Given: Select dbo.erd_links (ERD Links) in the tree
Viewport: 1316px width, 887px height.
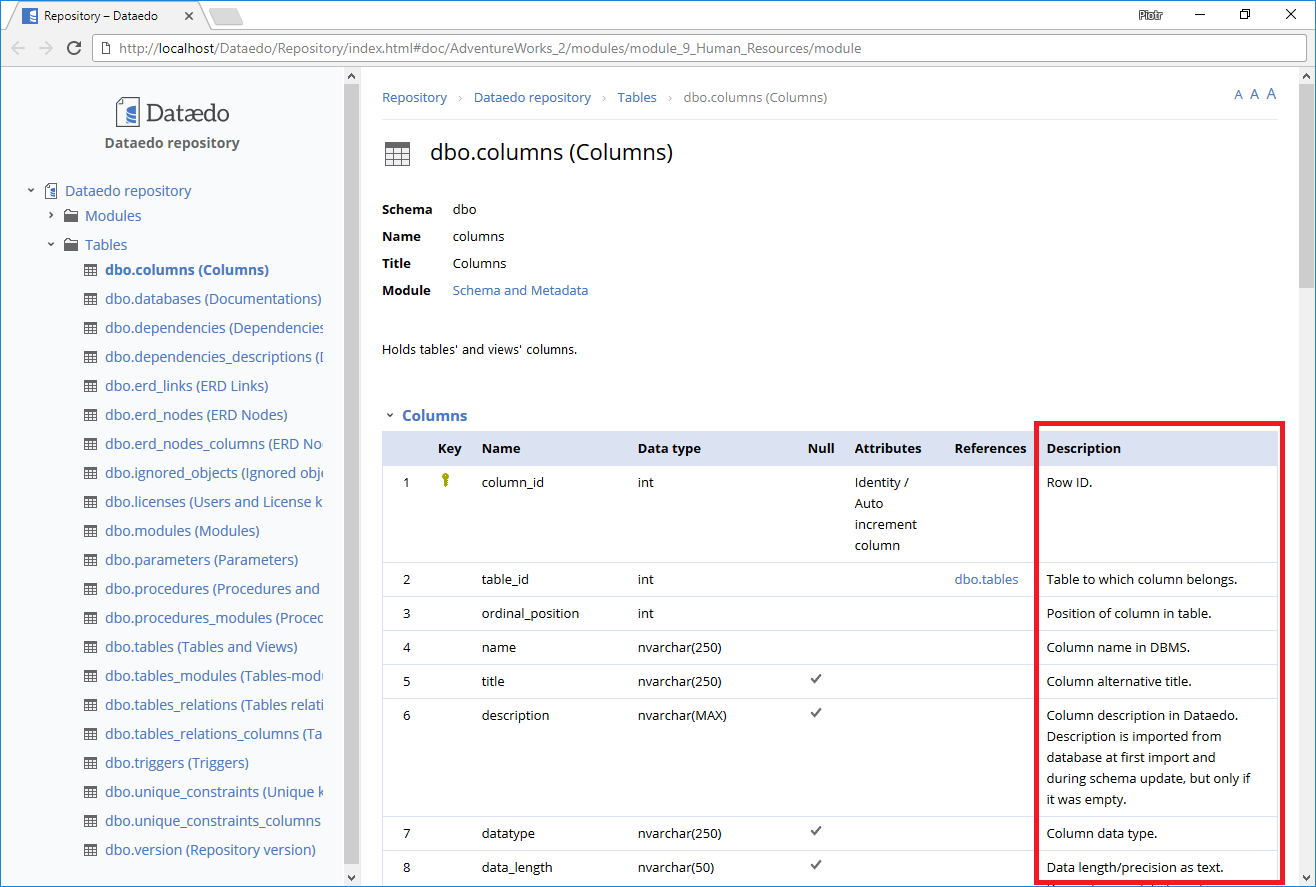Looking at the screenshot, I should click(186, 386).
